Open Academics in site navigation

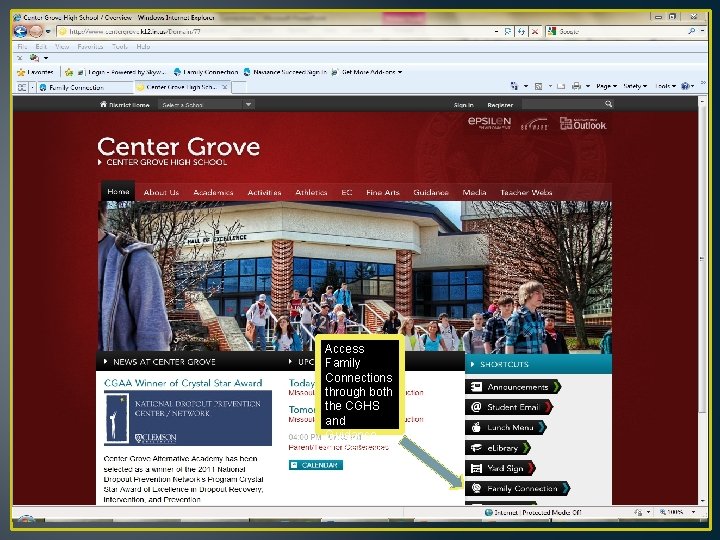click(x=213, y=192)
